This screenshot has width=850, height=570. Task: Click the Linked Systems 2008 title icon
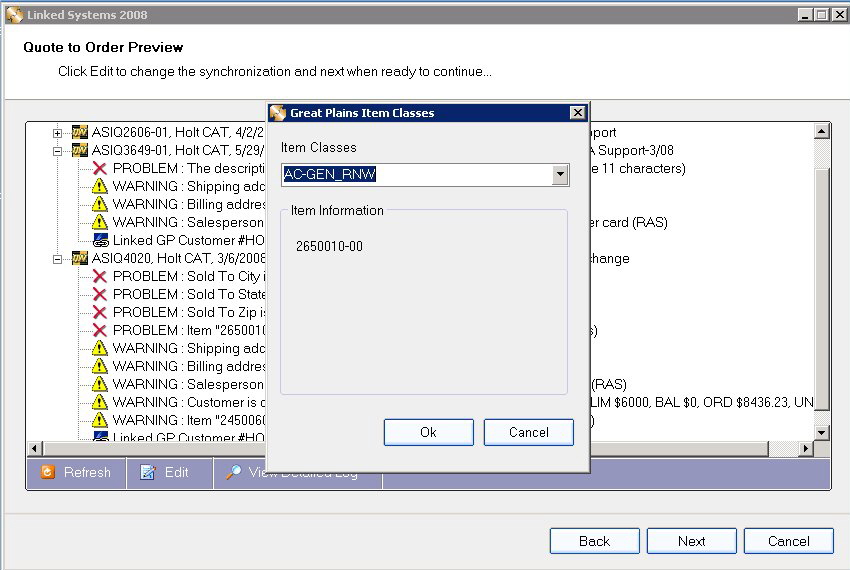pos(14,15)
